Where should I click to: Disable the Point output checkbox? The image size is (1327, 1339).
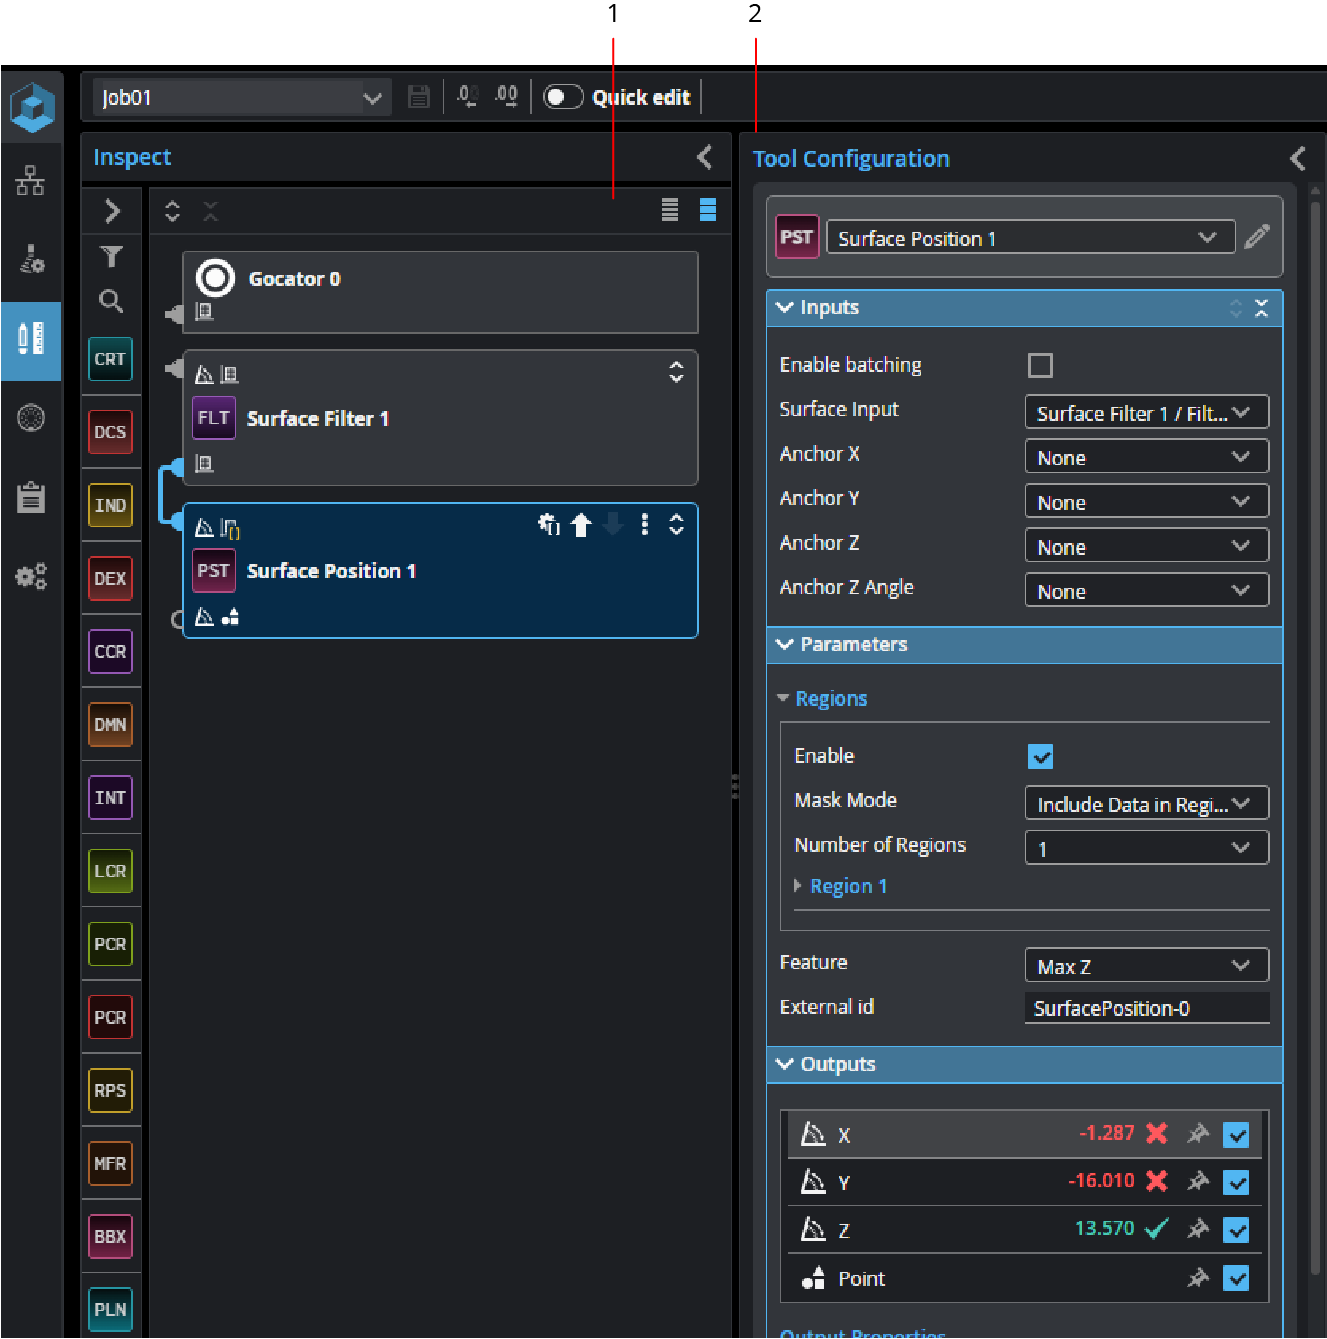coord(1236,1278)
